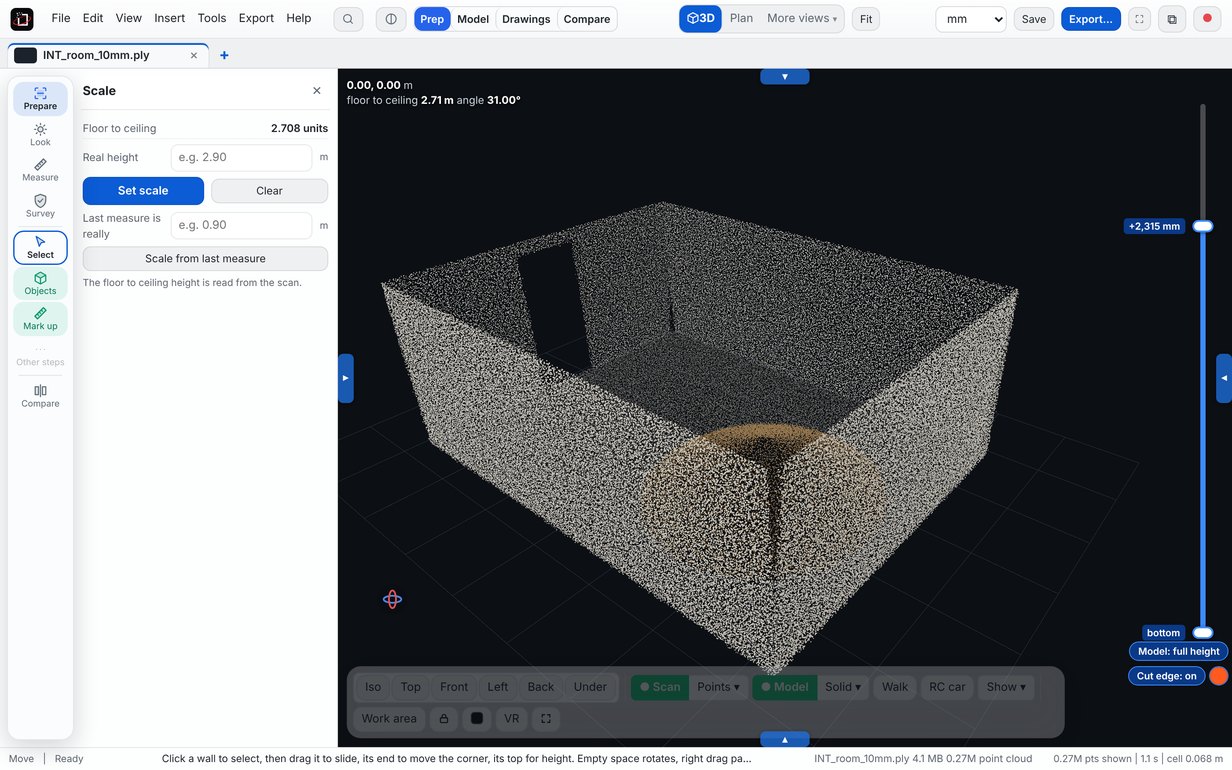This screenshot has width=1232, height=770.
Task: Open the Points display dropdown
Action: [x=718, y=687]
